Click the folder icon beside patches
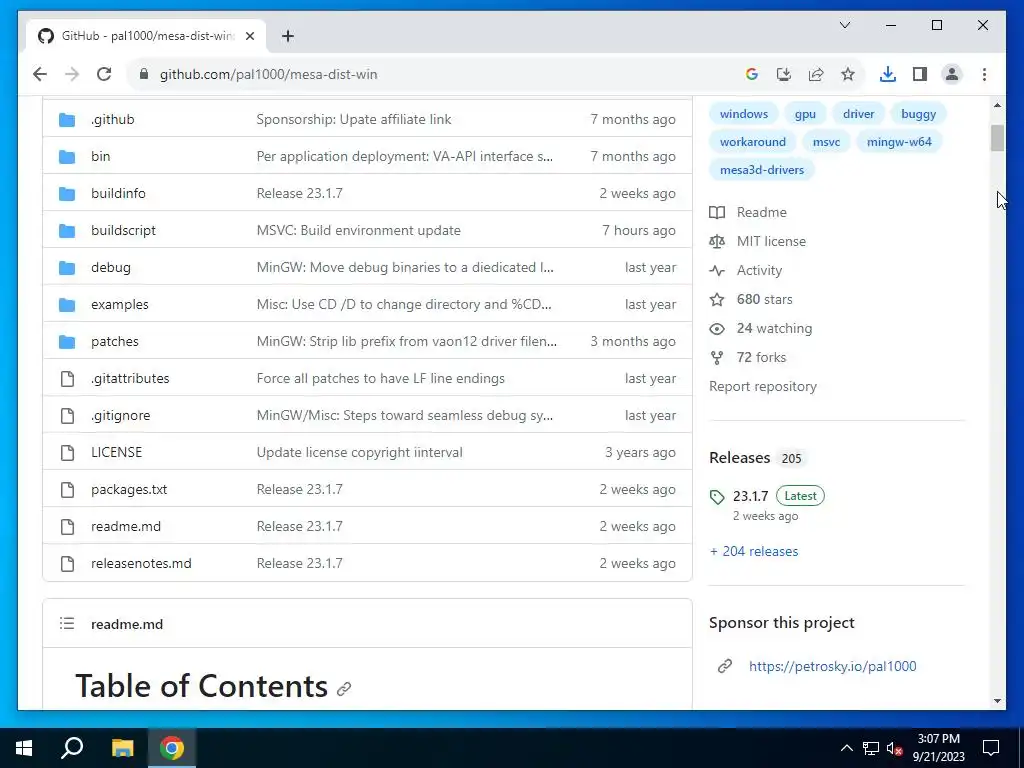Image resolution: width=1024 pixels, height=768 pixels. click(67, 342)
